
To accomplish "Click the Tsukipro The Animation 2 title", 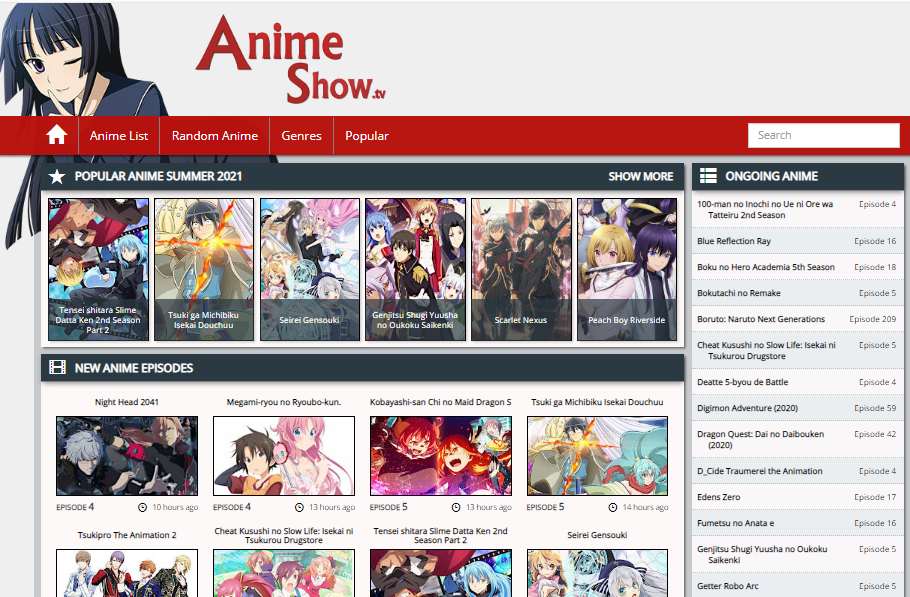I will [x=127, y=534].
